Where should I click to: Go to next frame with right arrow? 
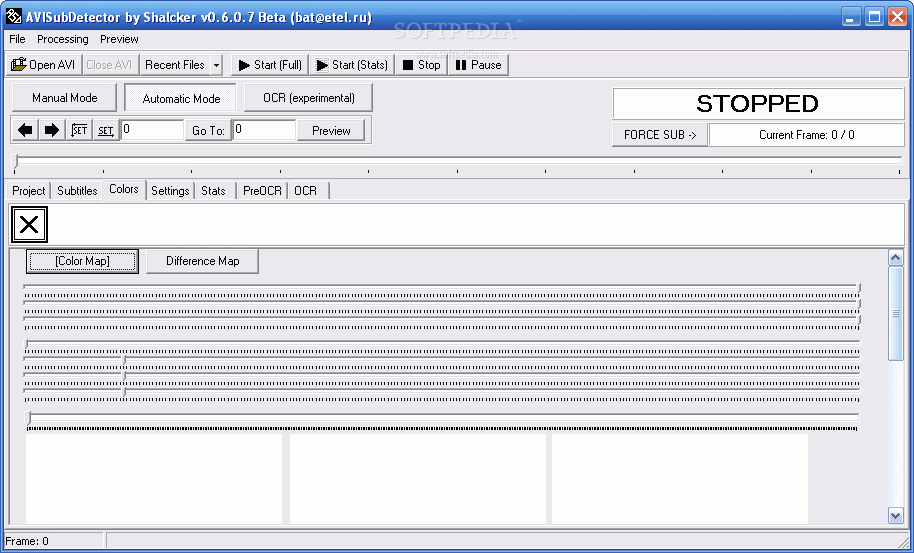click(52, 130)
